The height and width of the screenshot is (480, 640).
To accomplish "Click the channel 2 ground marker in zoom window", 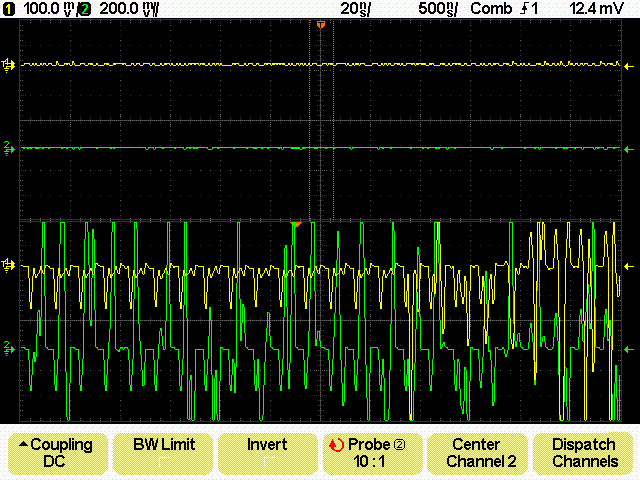I will 9,348.
